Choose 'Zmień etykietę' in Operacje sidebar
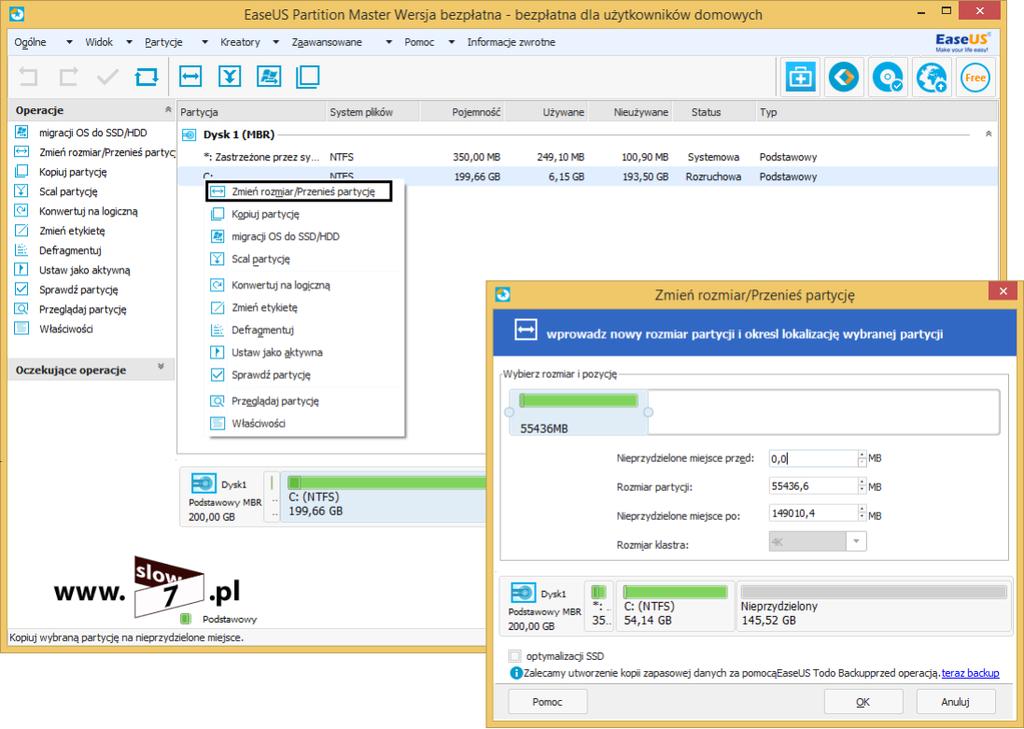This screenshot has width=1024, height=729. coord(72,231)
